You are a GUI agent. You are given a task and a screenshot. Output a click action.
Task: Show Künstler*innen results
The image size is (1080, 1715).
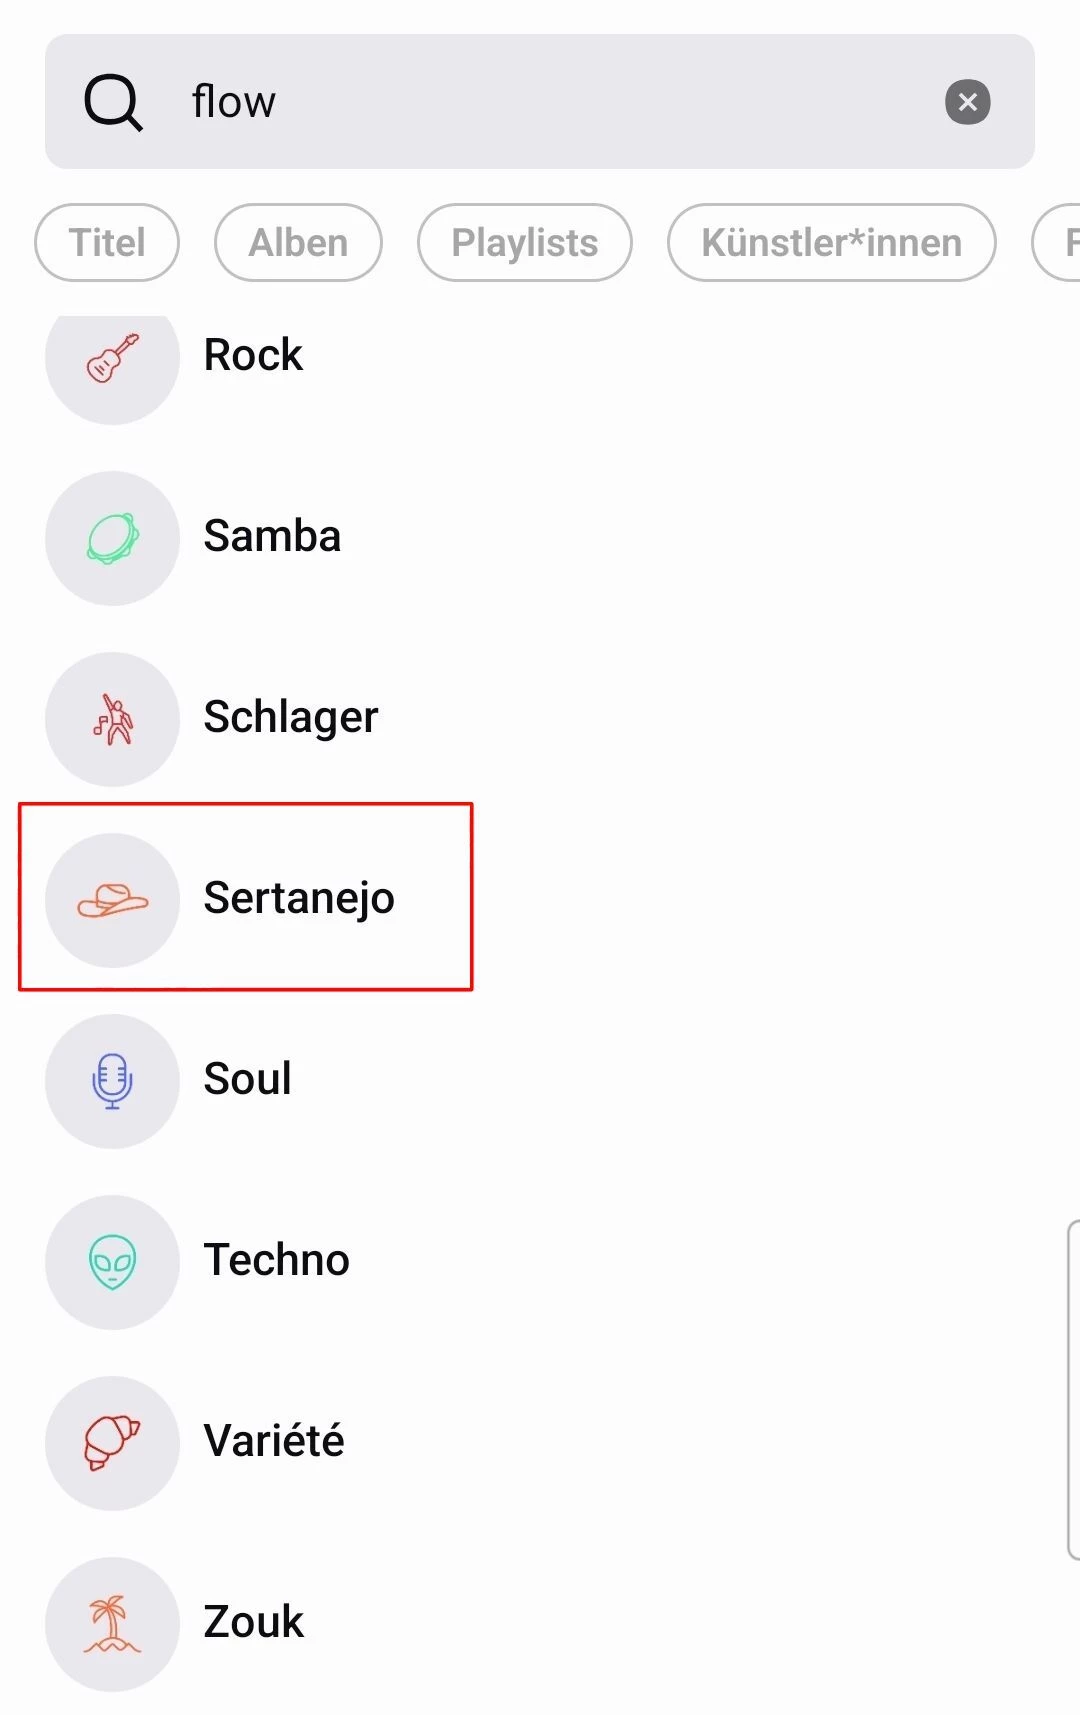pos(831,243)
